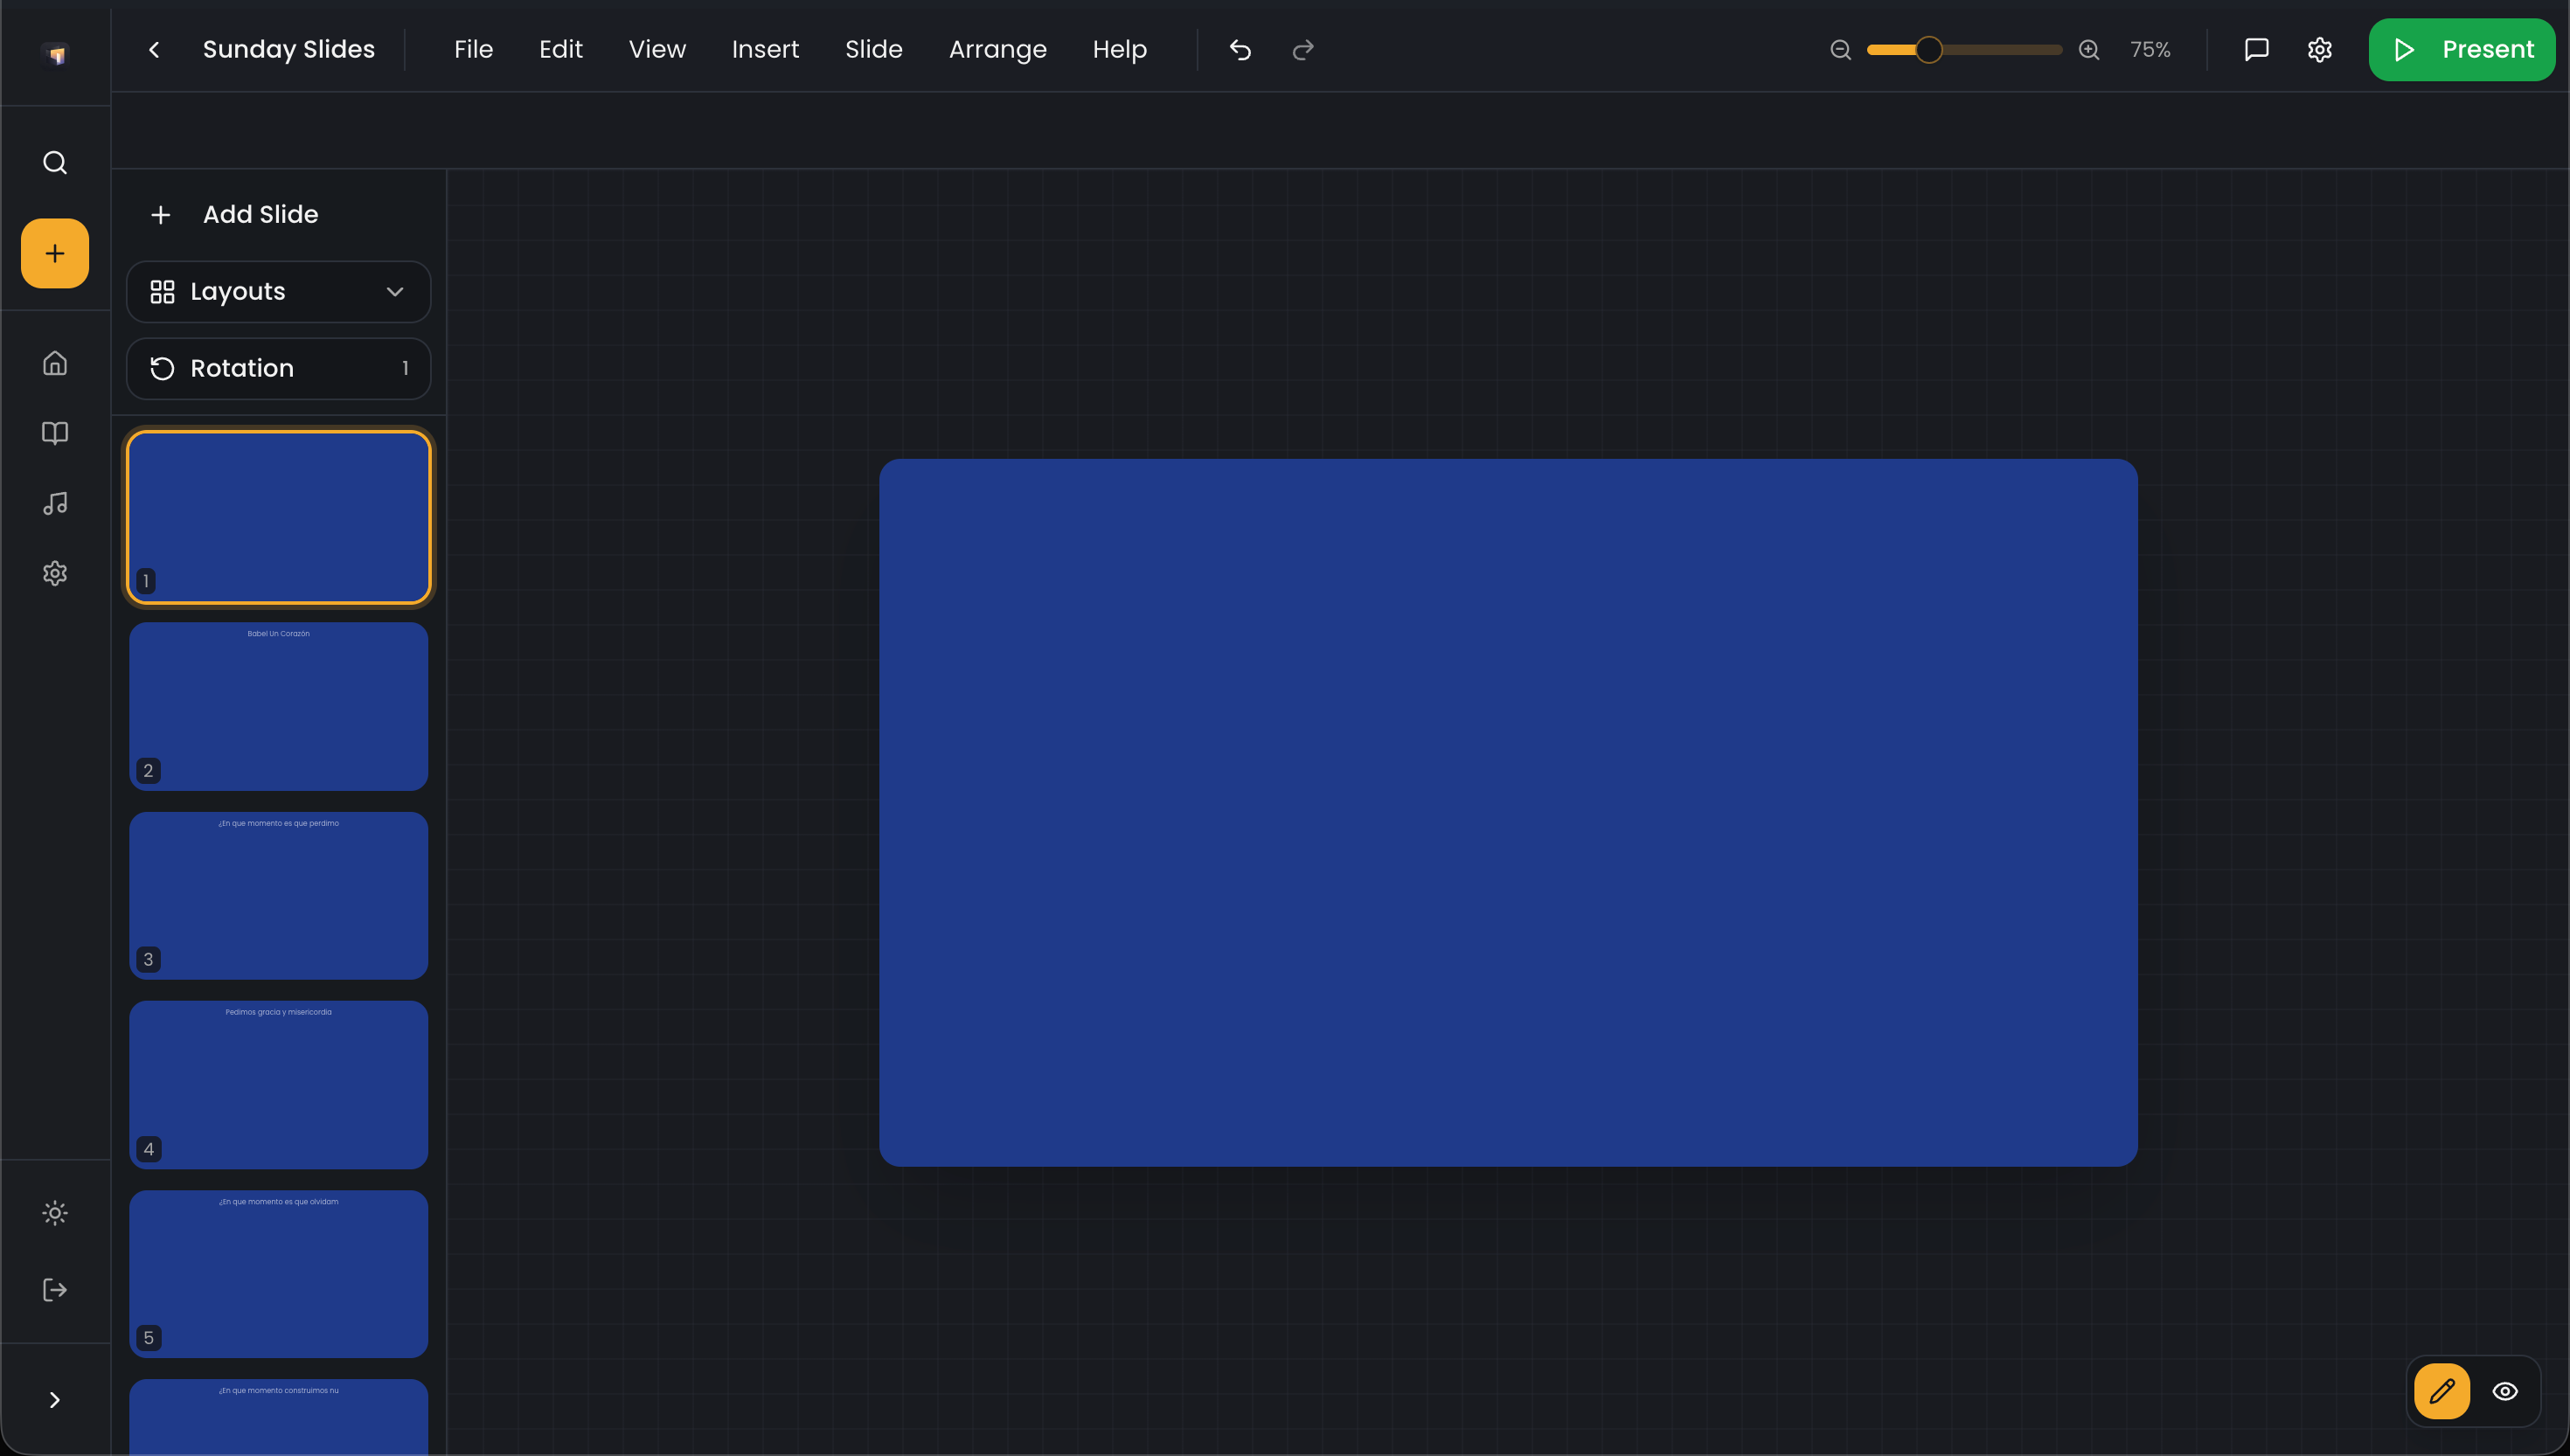Switch to preview mode eye icon
The image size is (2570, 1456).
click(x=2504, y=1391)
